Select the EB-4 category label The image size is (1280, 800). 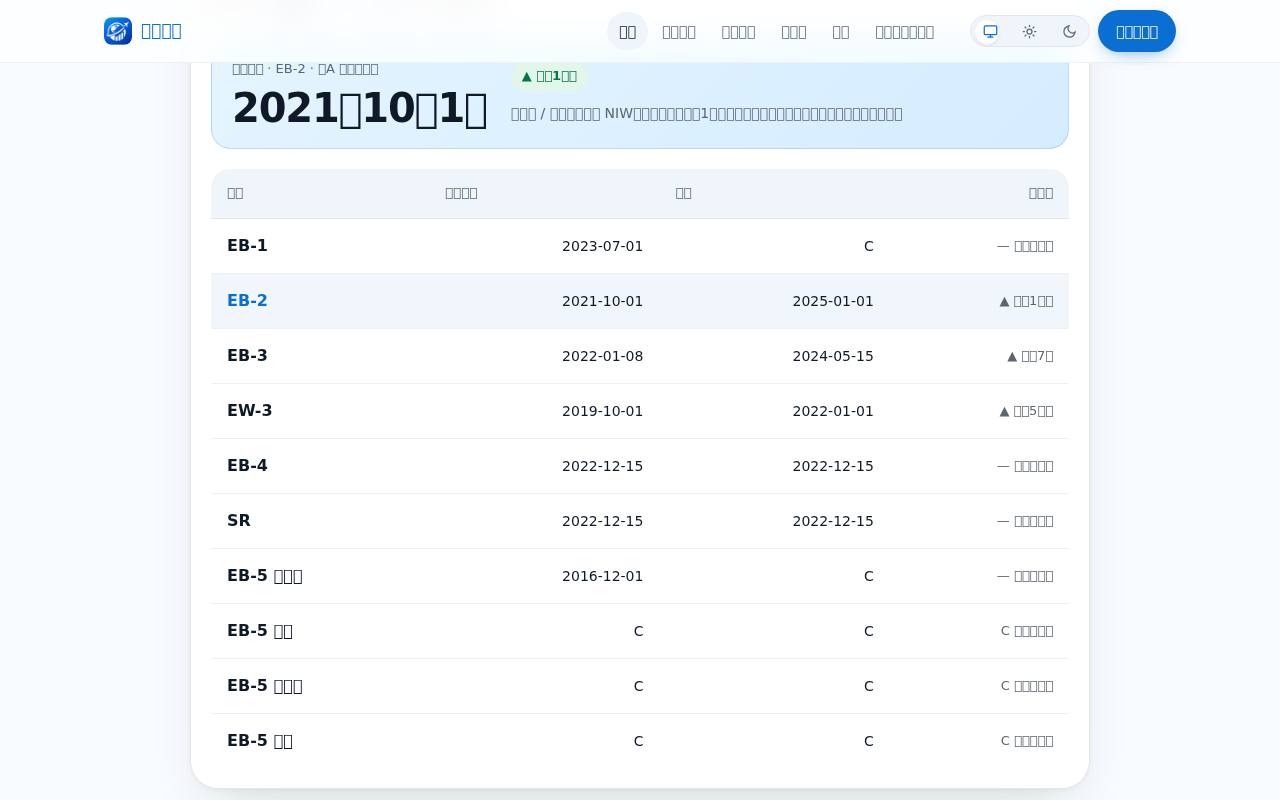247,466
